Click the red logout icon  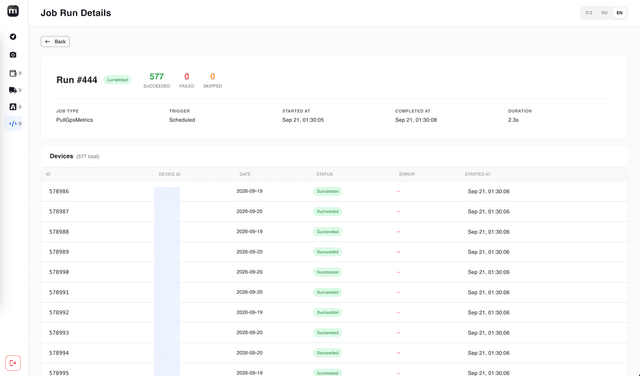point(13,363)
